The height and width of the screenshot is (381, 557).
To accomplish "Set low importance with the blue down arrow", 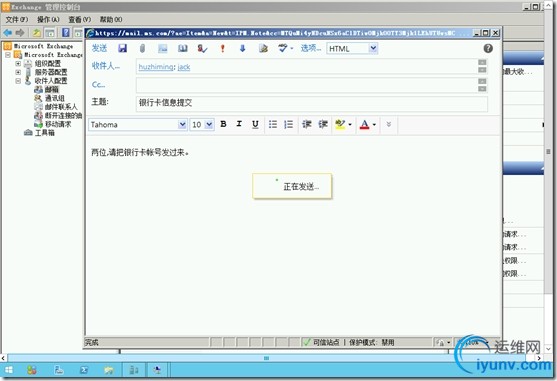I will click(243, 48).
